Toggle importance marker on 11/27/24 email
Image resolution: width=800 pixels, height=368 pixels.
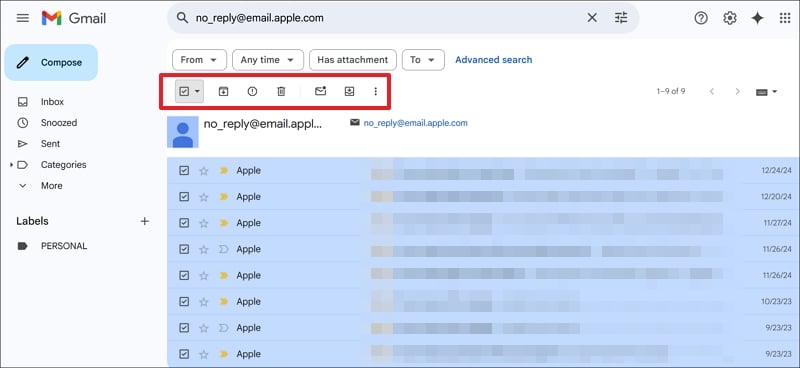pos(223,223)
